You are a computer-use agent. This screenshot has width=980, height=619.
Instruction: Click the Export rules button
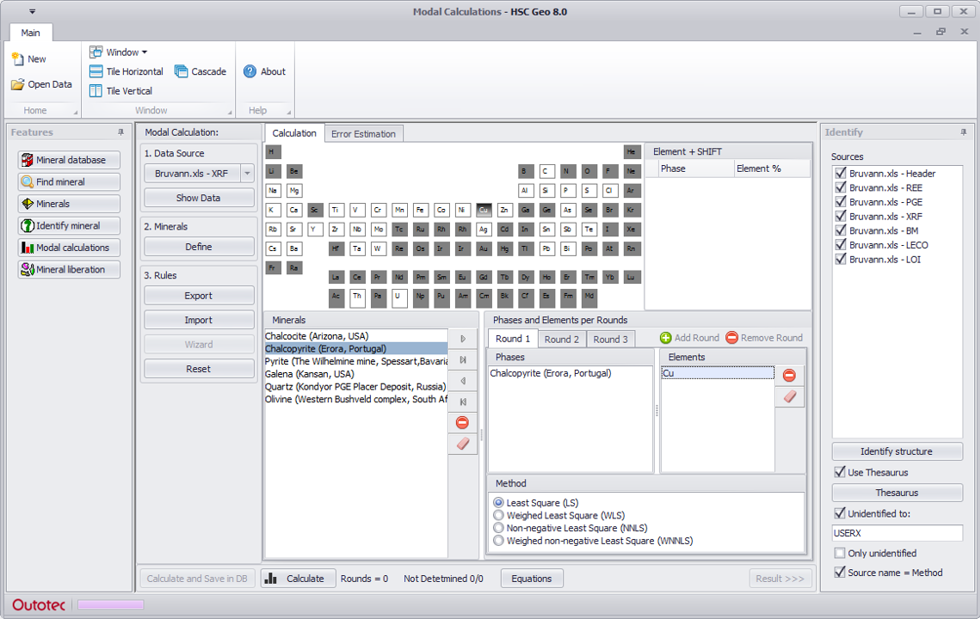tap(198, 295)
